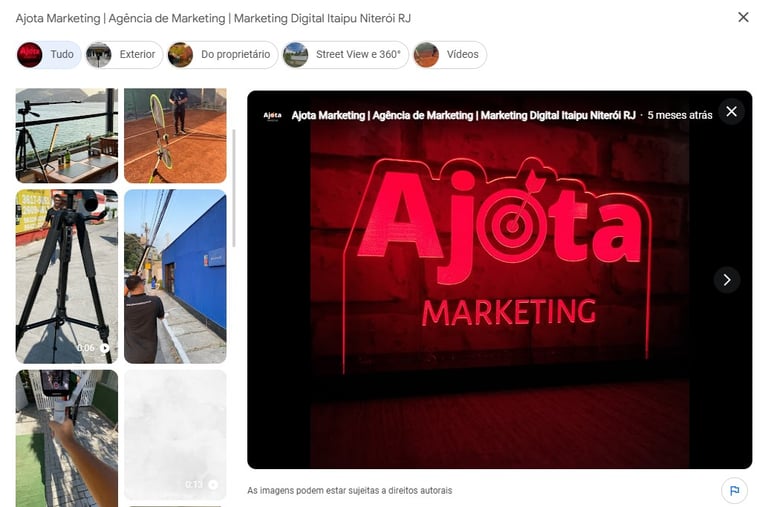The image size is (768, 507).
Task: Click the Ajota logo avatar in photo header
Action: [x=272, y=116]
